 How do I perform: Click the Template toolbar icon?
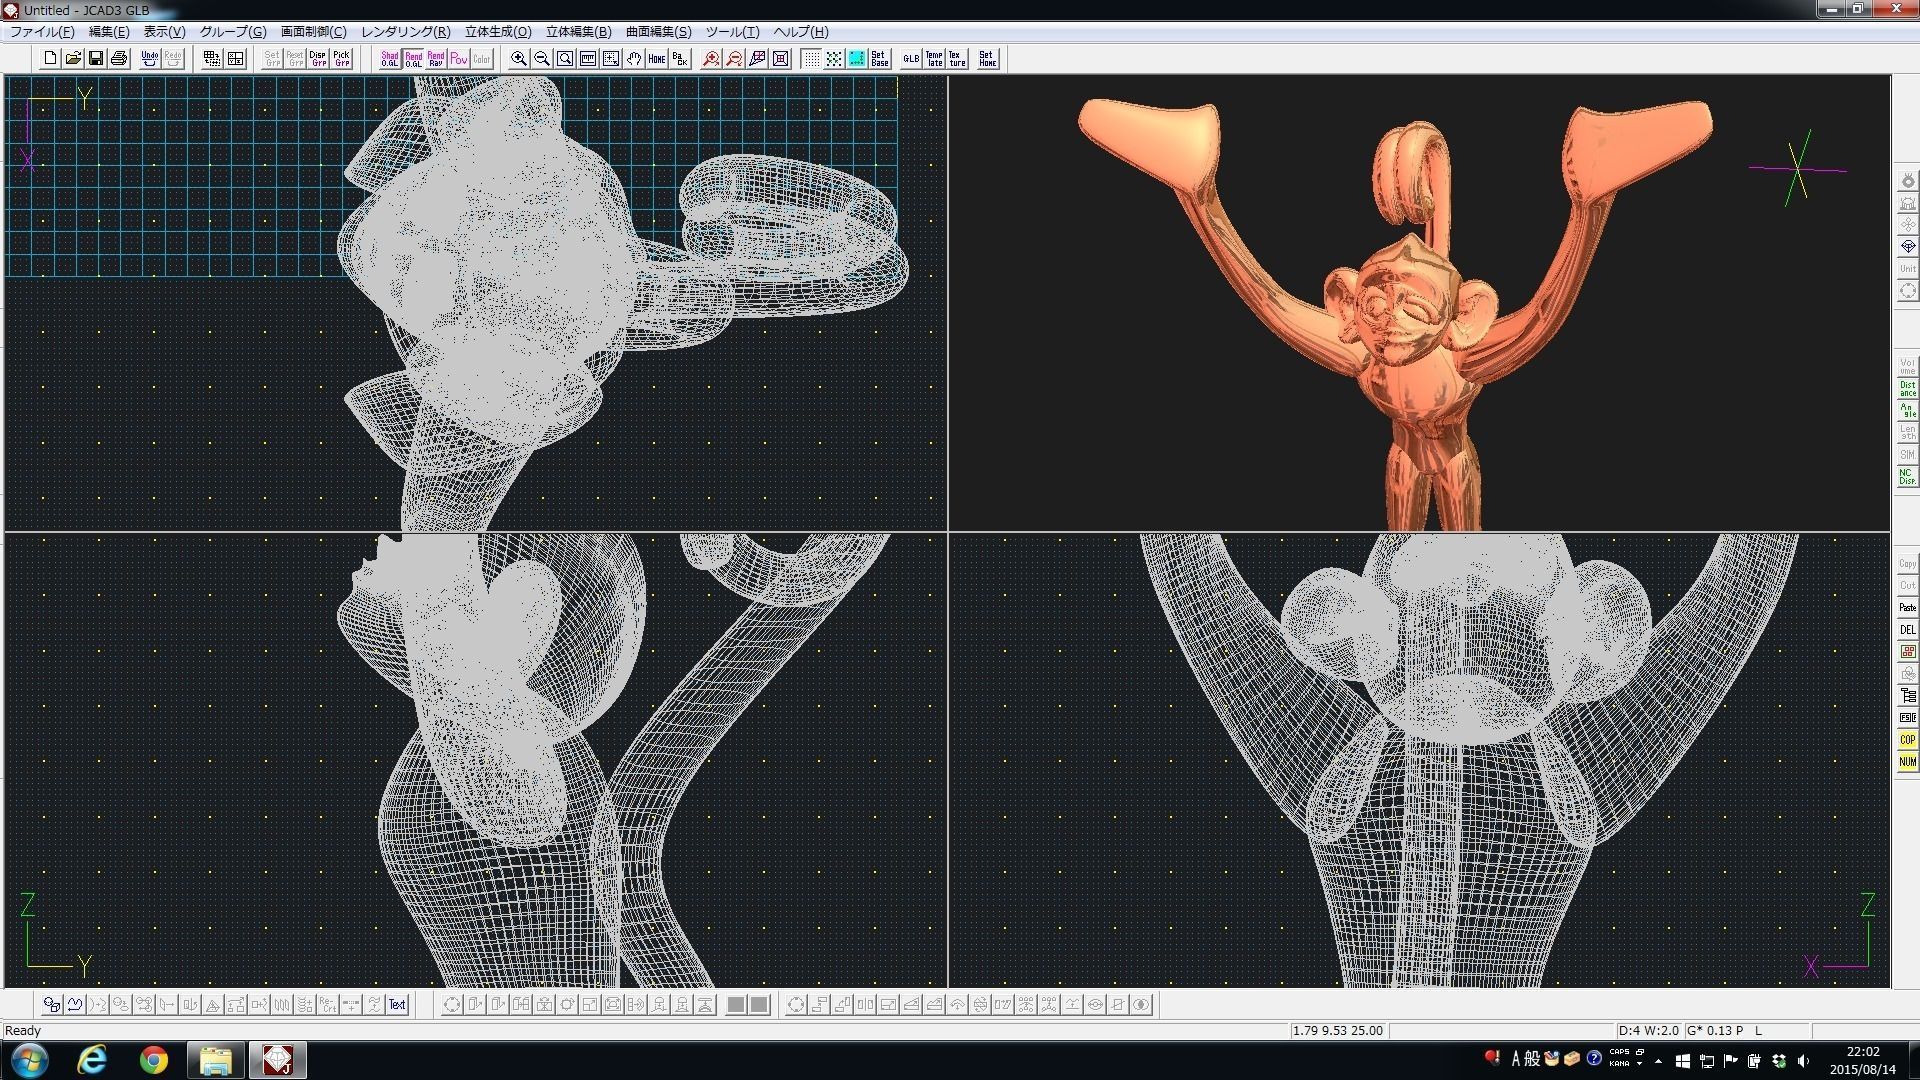pos(934,59)
